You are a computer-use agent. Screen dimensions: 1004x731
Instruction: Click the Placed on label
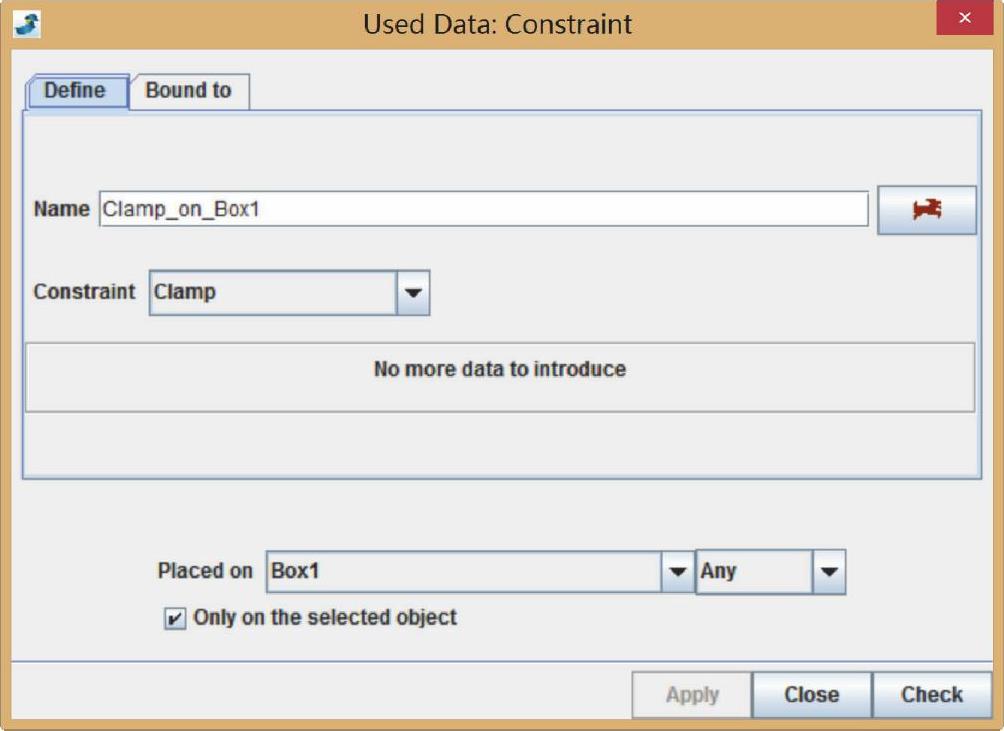205,572
